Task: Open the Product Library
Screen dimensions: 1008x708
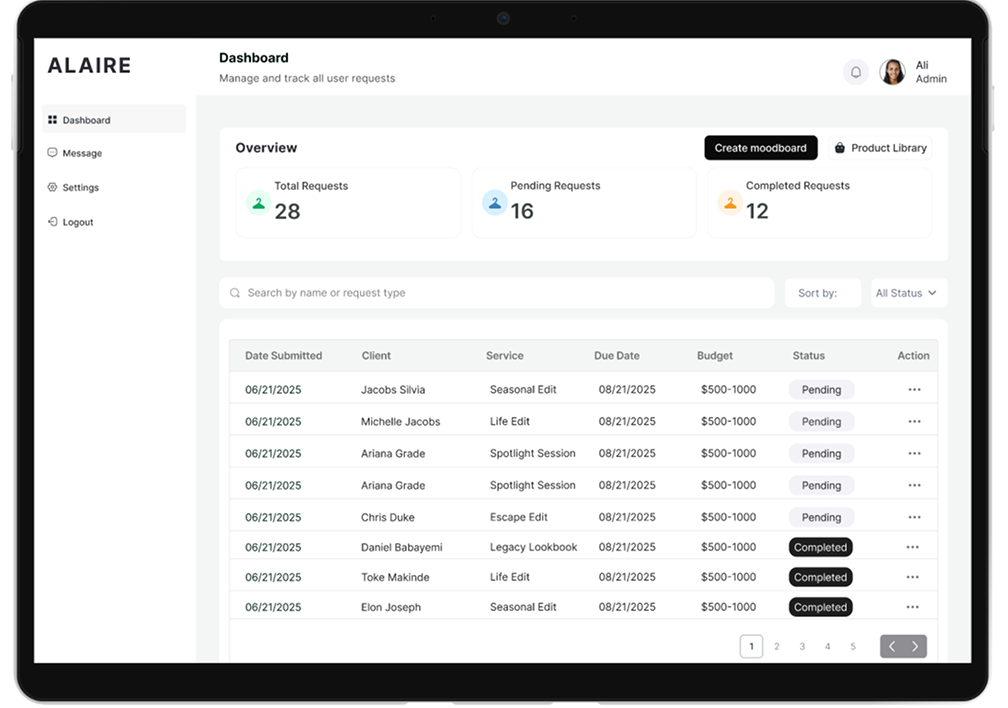Action: click(x=881, y=147)
